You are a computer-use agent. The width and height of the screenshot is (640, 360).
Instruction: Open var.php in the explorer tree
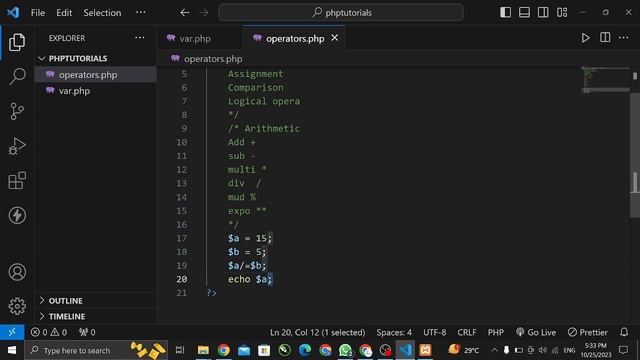coord(96,91)
